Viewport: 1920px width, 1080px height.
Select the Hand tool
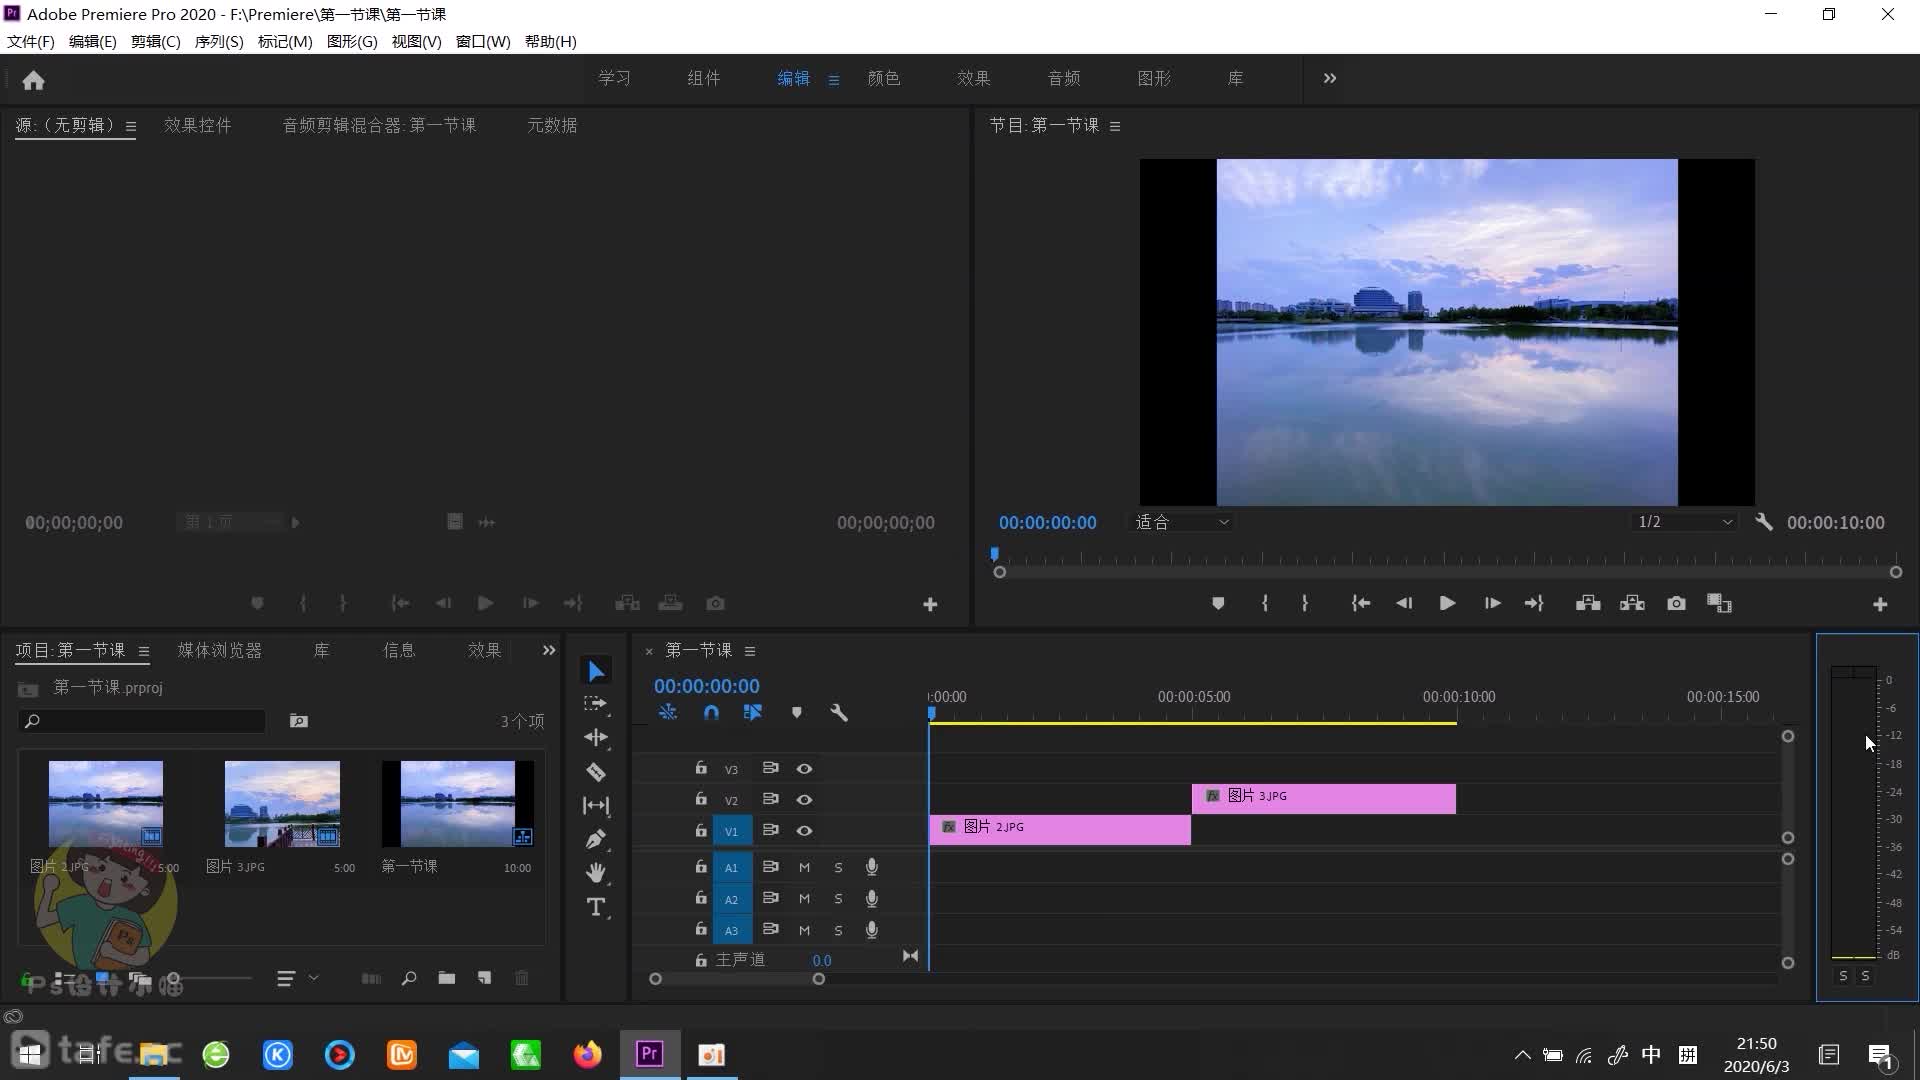tap(596, 873)
